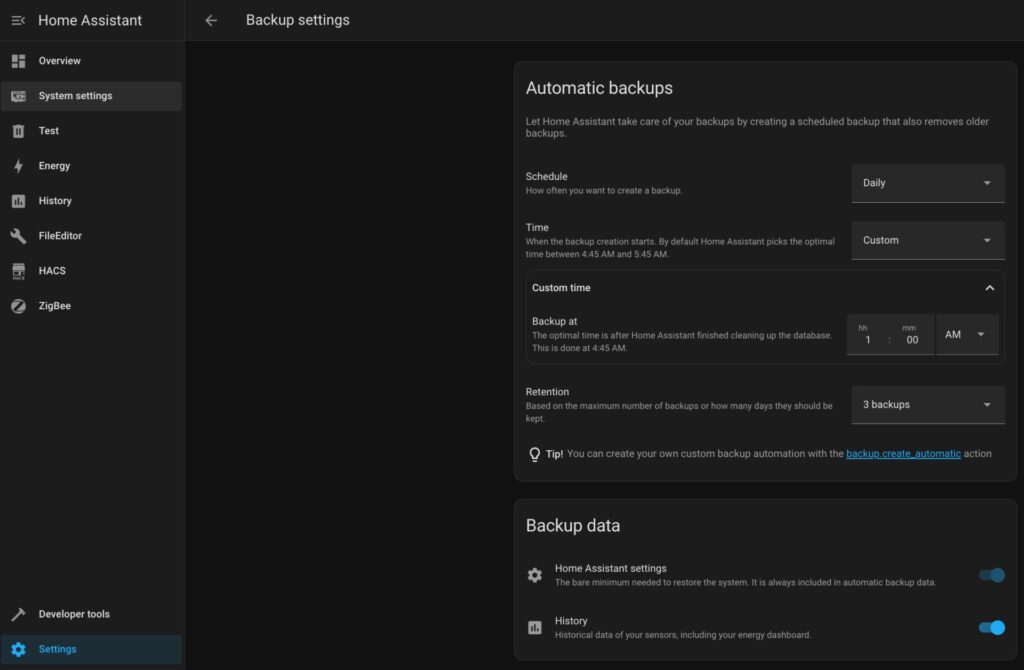1024x670 pixels.
Task: Open System settings in the sidebar
Action: (75, 96)
